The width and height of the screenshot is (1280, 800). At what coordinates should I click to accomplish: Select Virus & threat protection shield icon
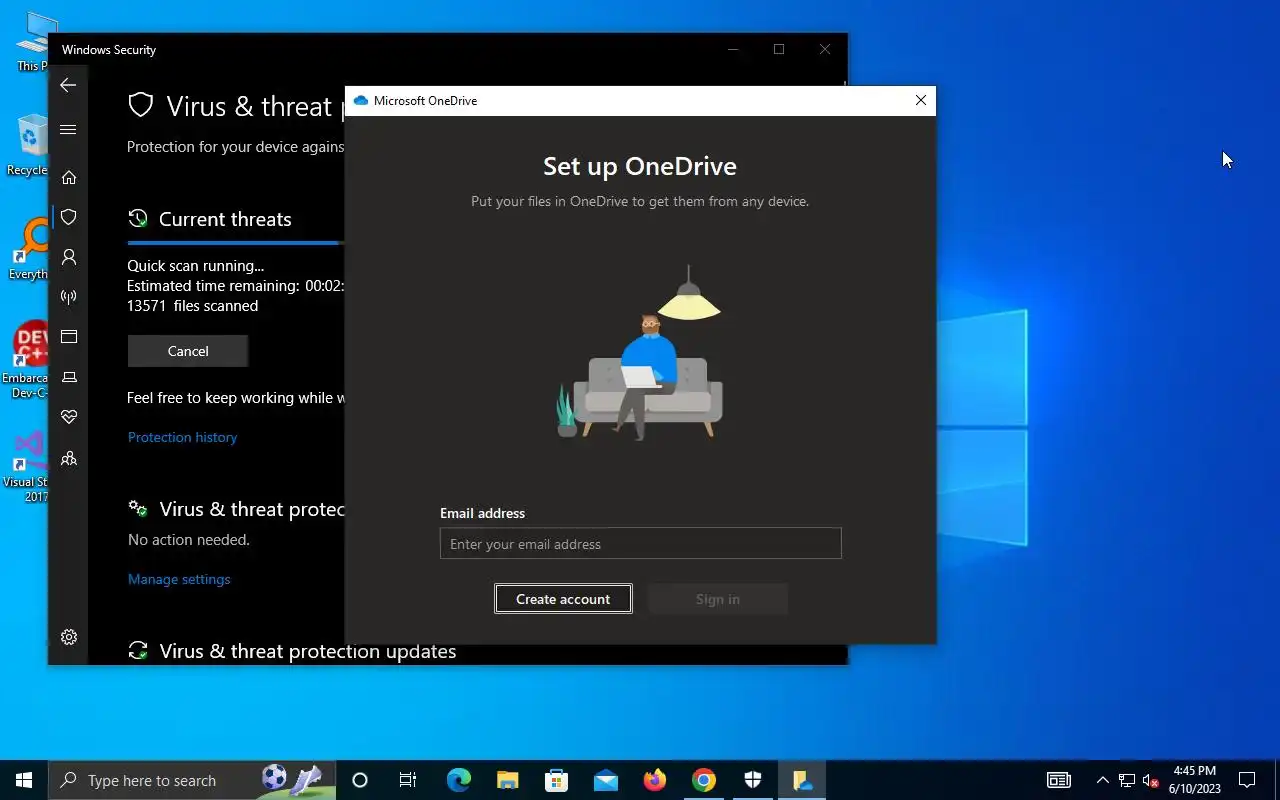coord(68,217)
